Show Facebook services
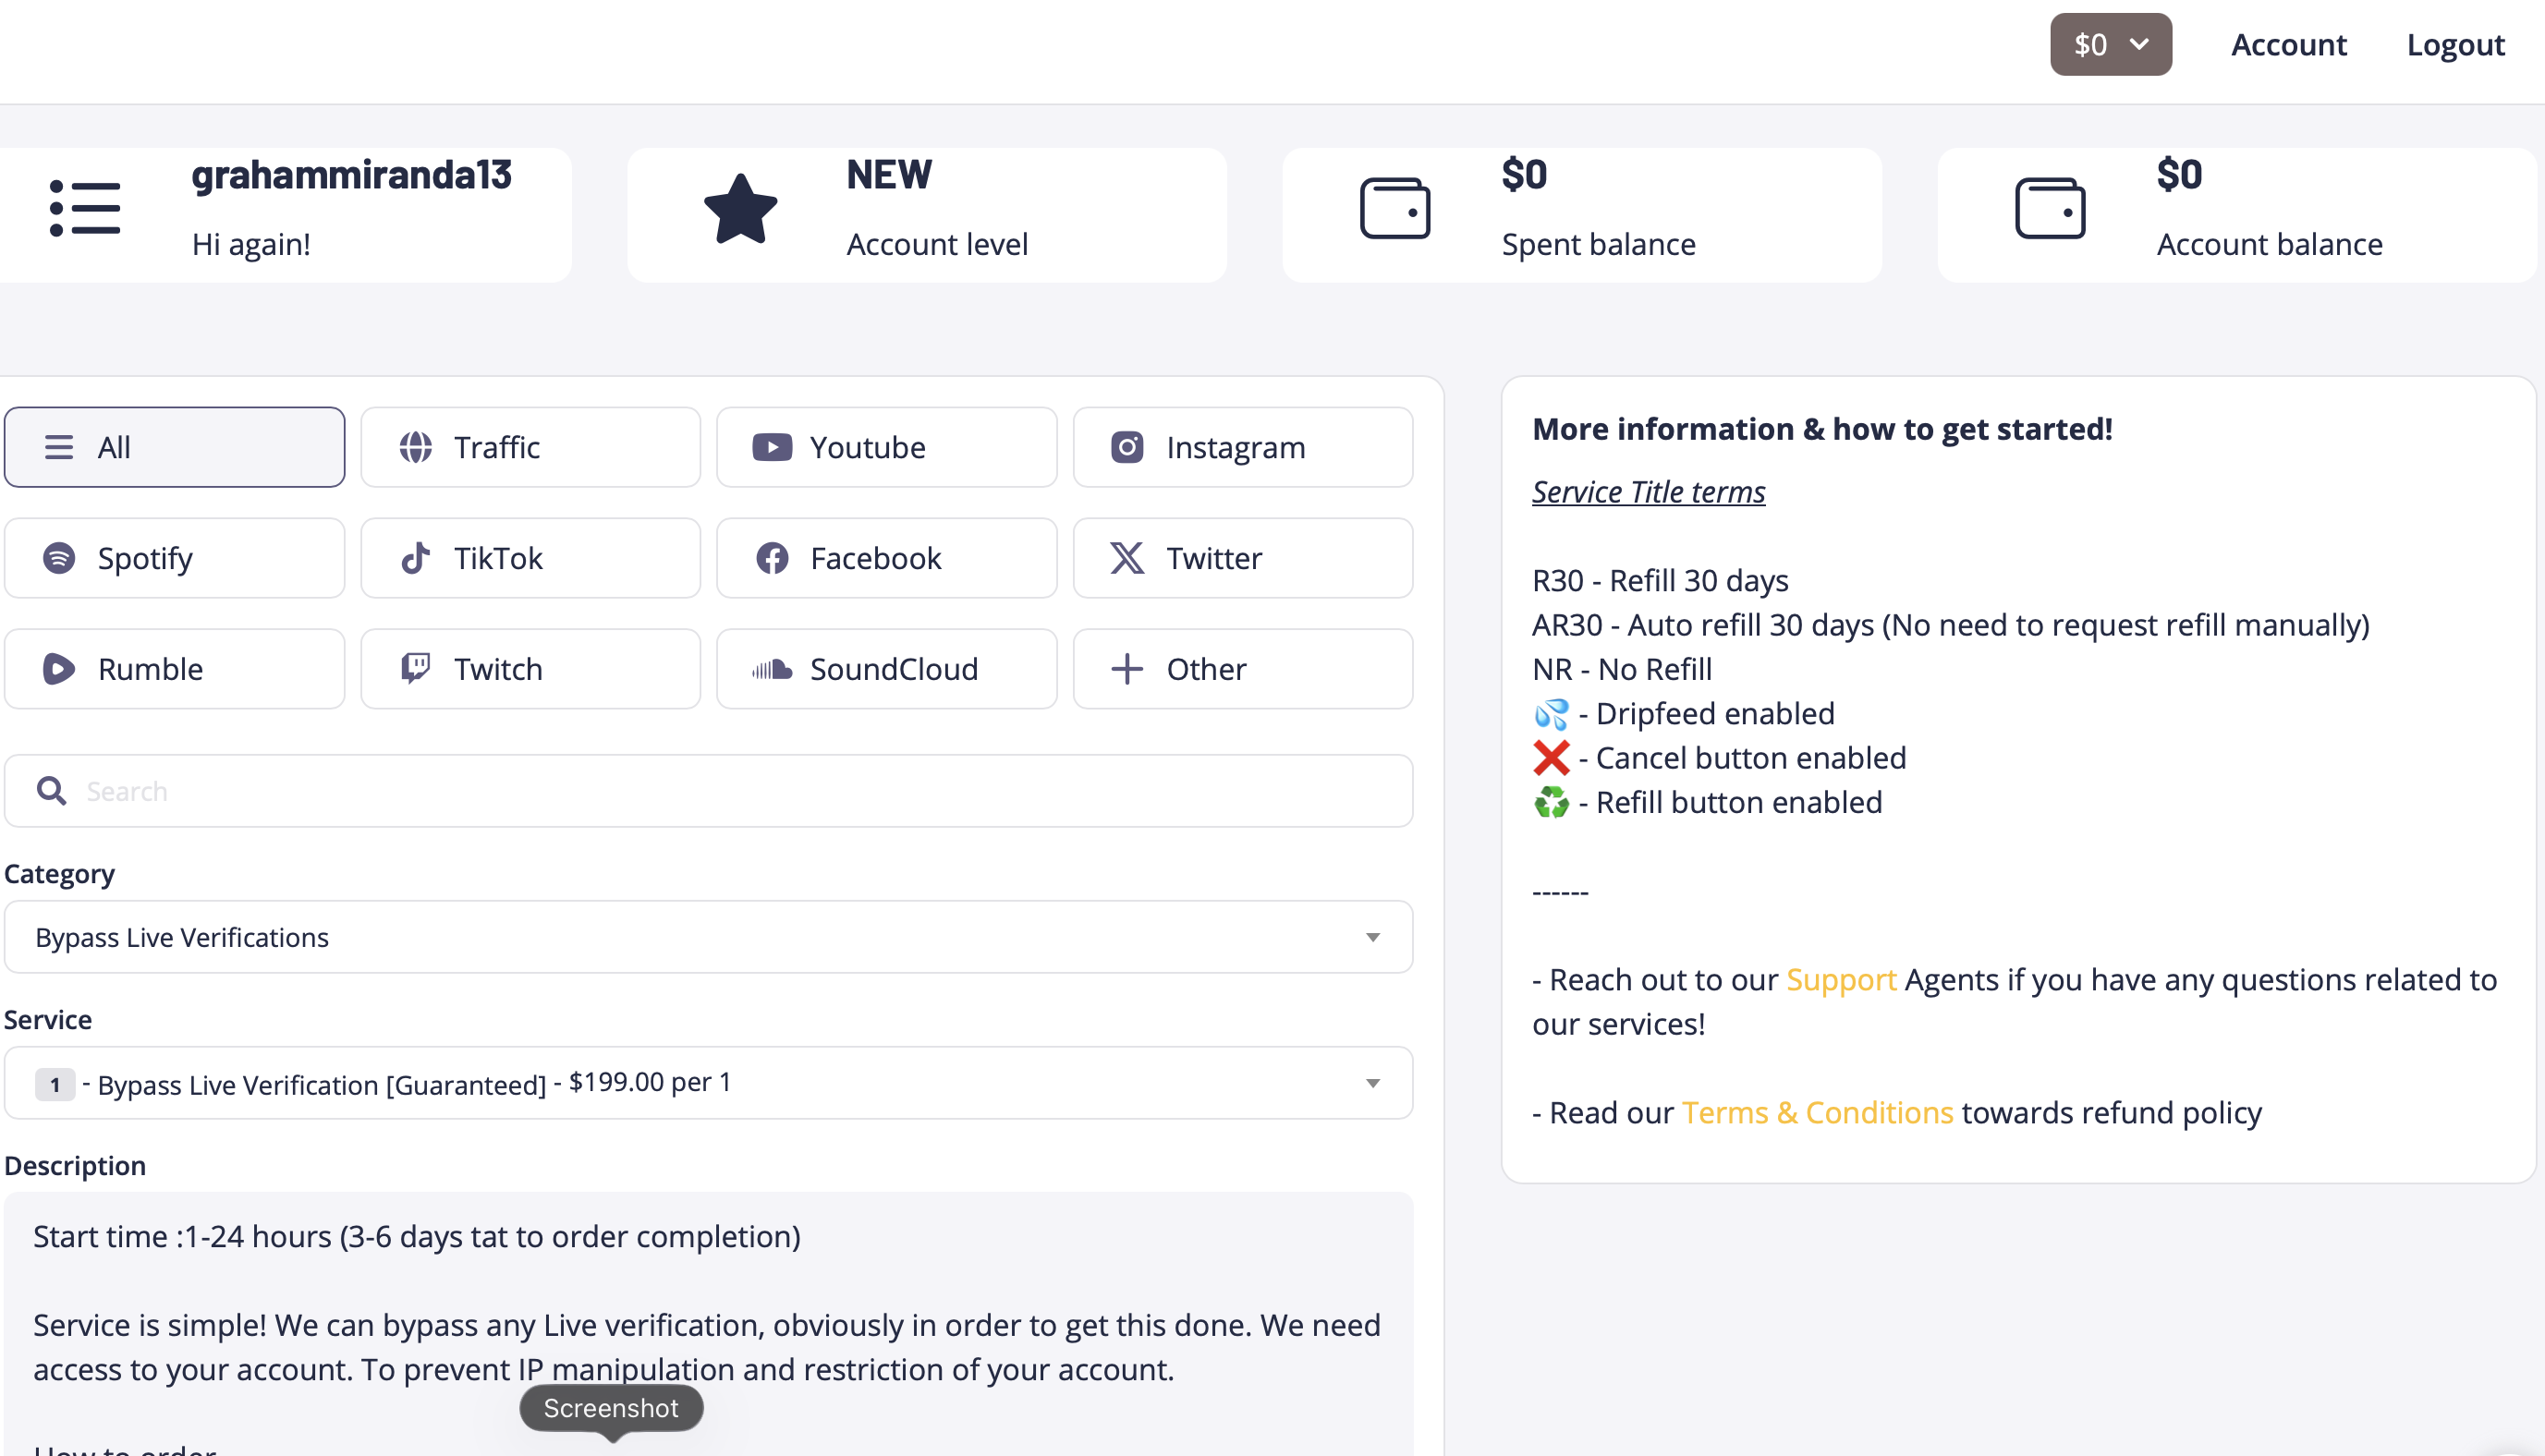Viewport: 2545px width, 1456px height. (887, 558)
